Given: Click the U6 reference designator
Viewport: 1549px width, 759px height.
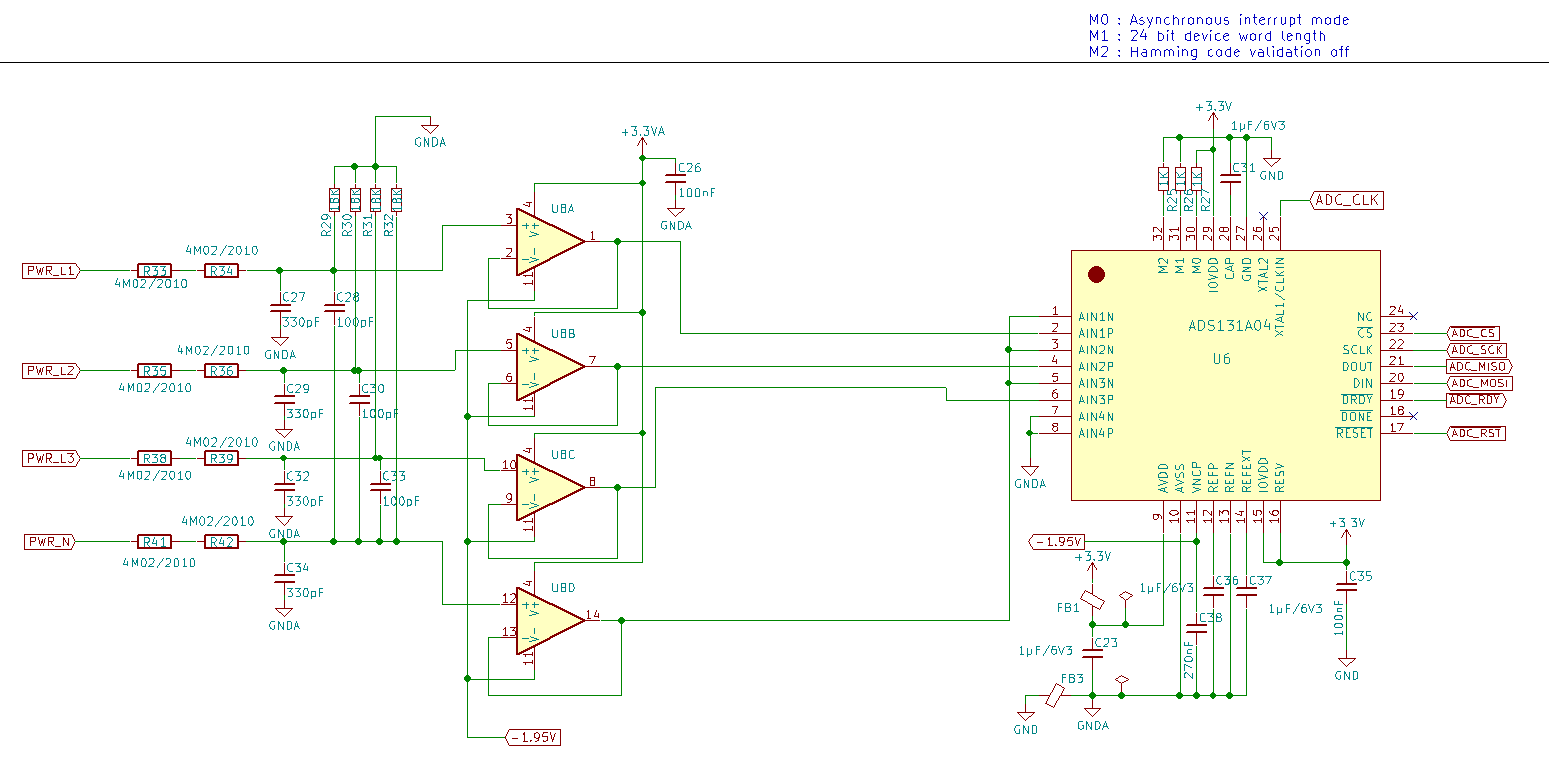Looking at the screenshot, I should 1221,358.
